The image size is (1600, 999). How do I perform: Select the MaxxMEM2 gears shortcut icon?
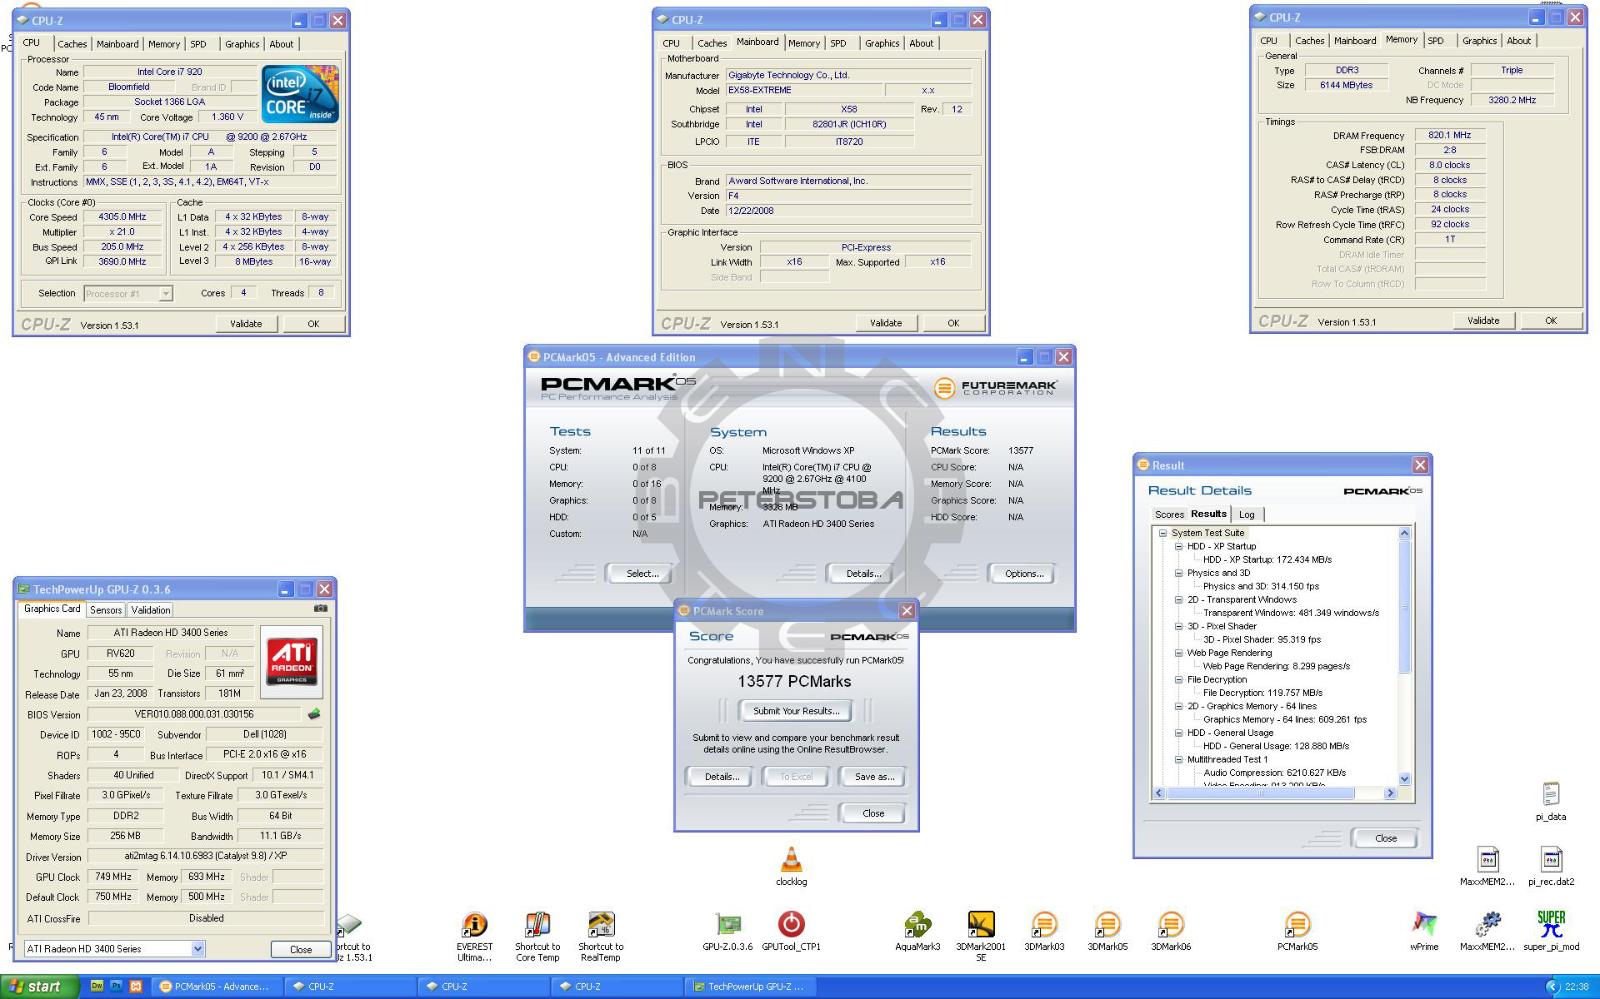pos(1487,925)
